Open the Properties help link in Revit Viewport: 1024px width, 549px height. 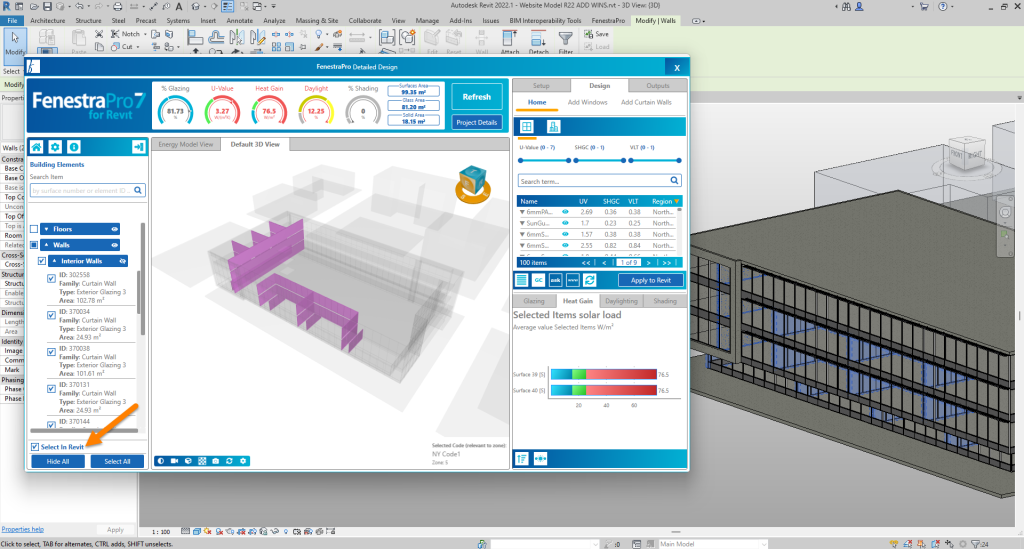[x=22, y=529]
